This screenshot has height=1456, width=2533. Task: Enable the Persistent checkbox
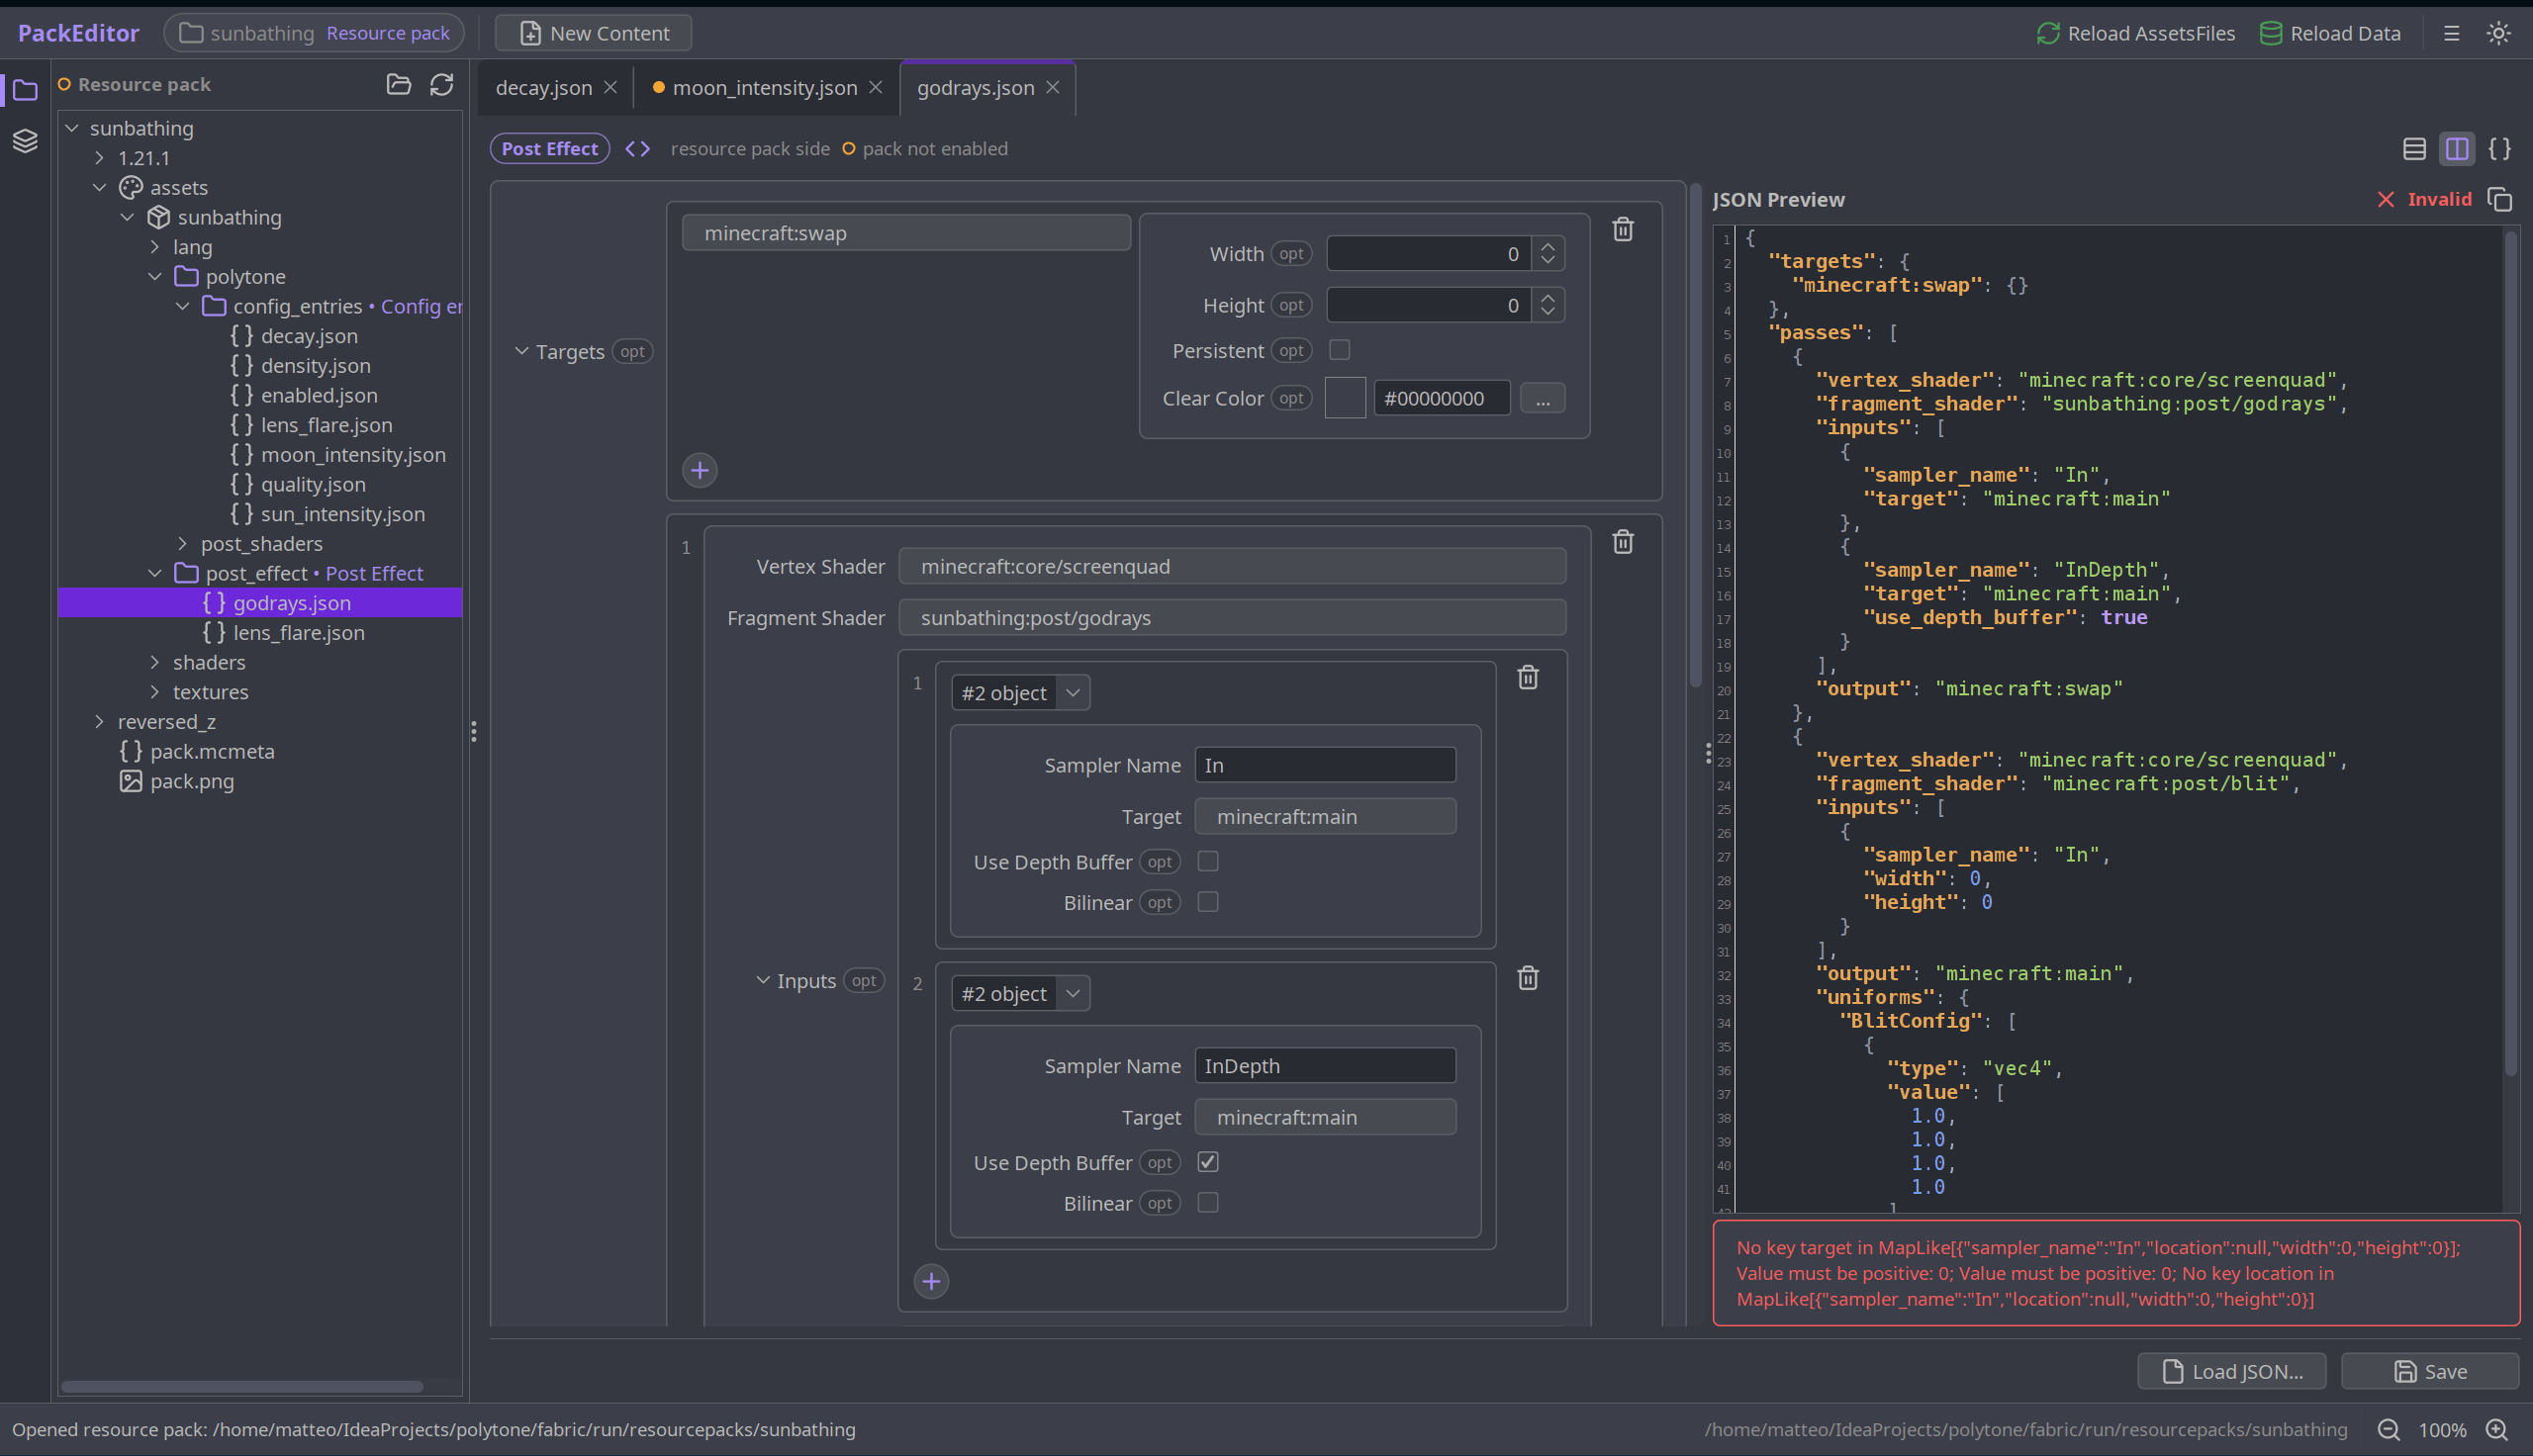[1340, 350]
